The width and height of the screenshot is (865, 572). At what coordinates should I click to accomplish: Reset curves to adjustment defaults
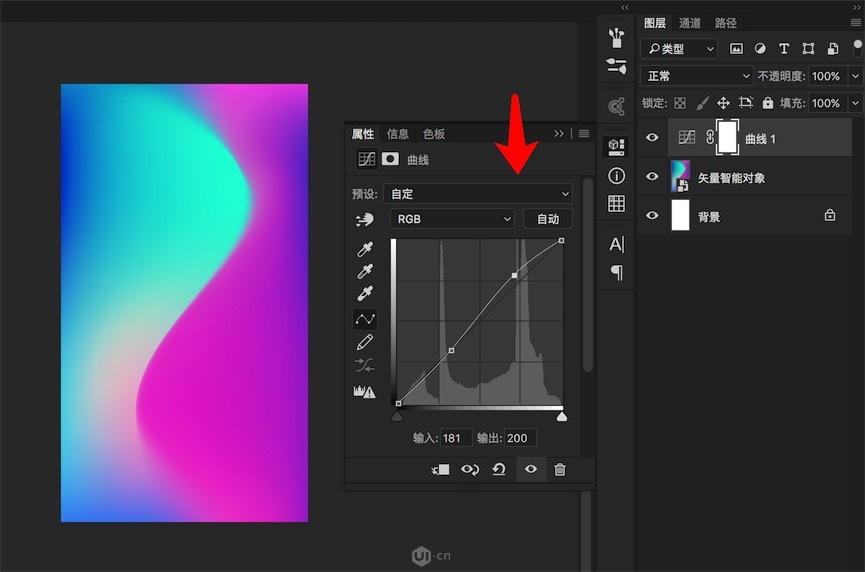[499, 469]
